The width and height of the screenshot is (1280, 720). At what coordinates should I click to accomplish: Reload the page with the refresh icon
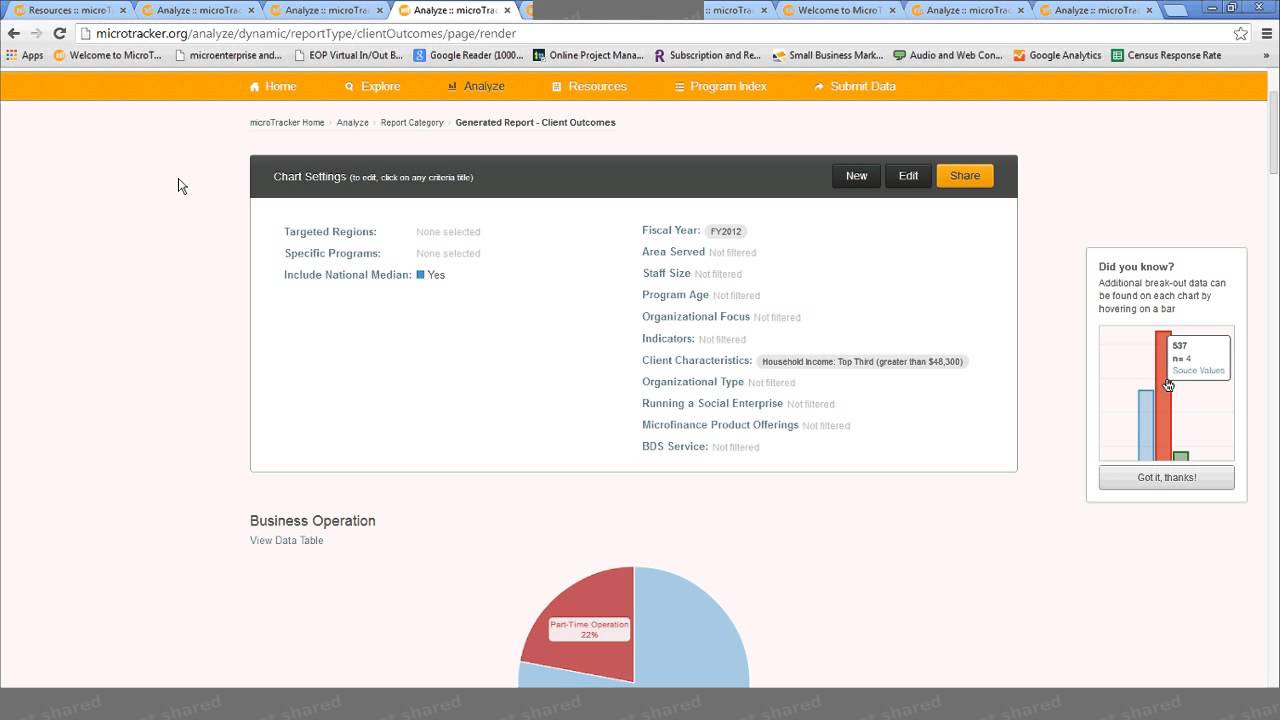59,33
